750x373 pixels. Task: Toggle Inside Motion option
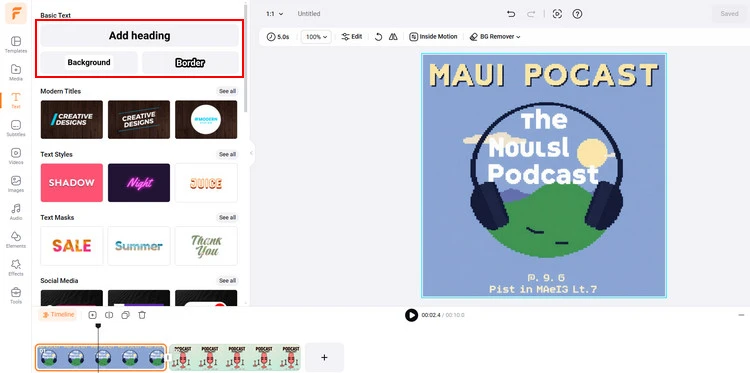(x=433, y=37)
